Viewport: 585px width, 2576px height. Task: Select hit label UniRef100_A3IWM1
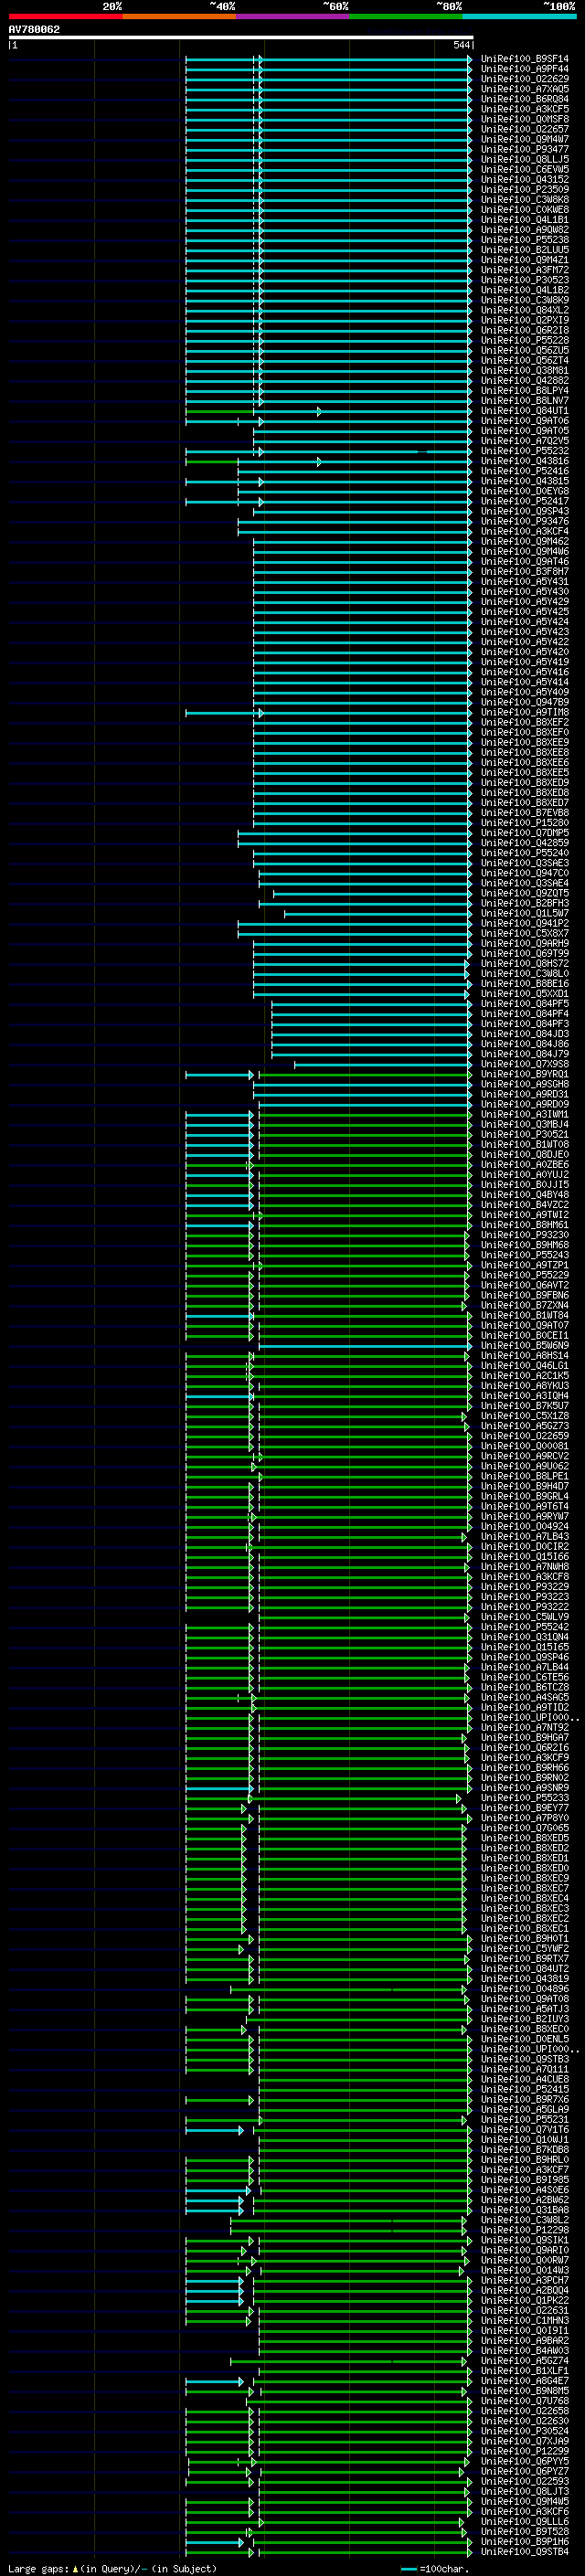click(525, 1114)
